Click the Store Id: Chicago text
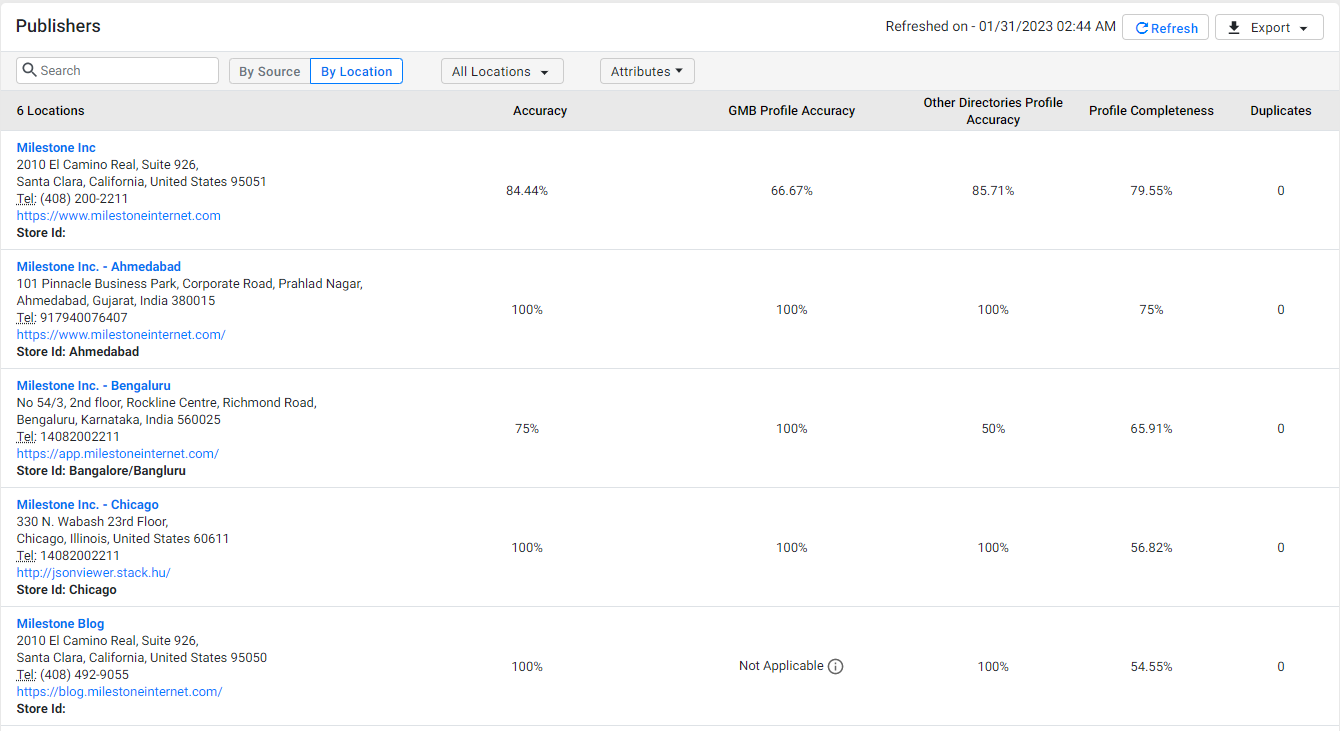1340x731 pixels. [x=67, y=590]
